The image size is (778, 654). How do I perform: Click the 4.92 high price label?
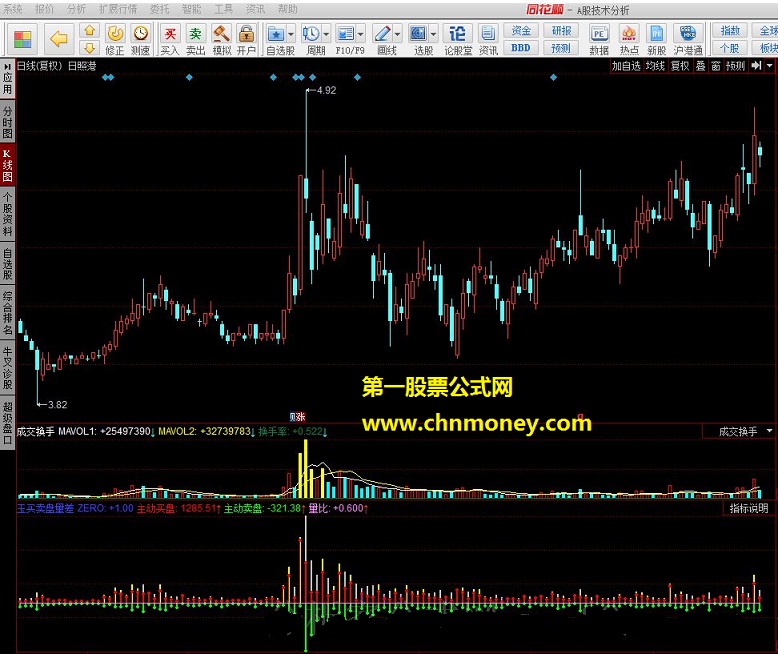[326, 90]
